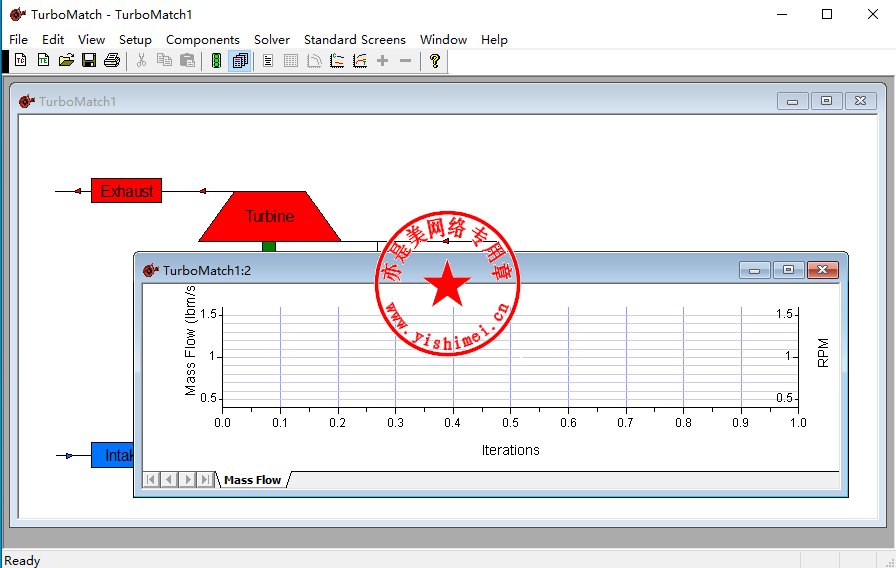The width and height of the screenshot is (896, 568).
Task: Go to first tab with the arrow button
Action: [151, 479]
